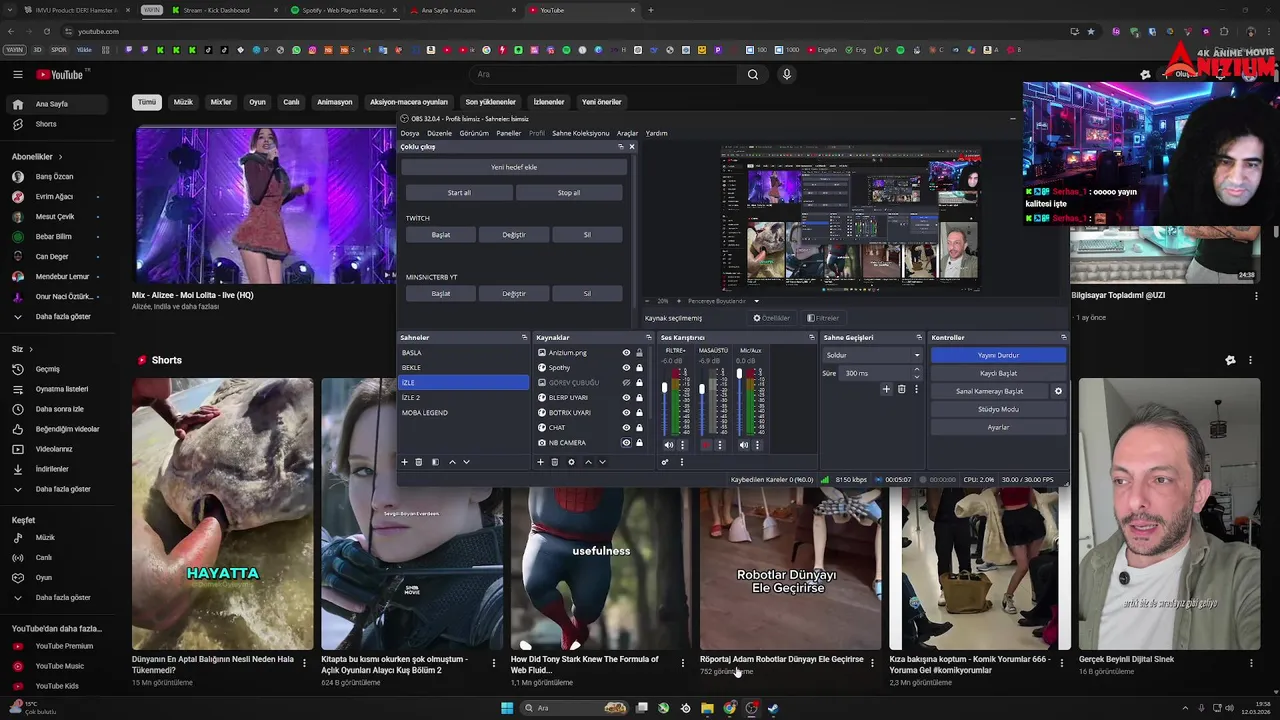Add a new scene with the plus icon

point(404,462)
